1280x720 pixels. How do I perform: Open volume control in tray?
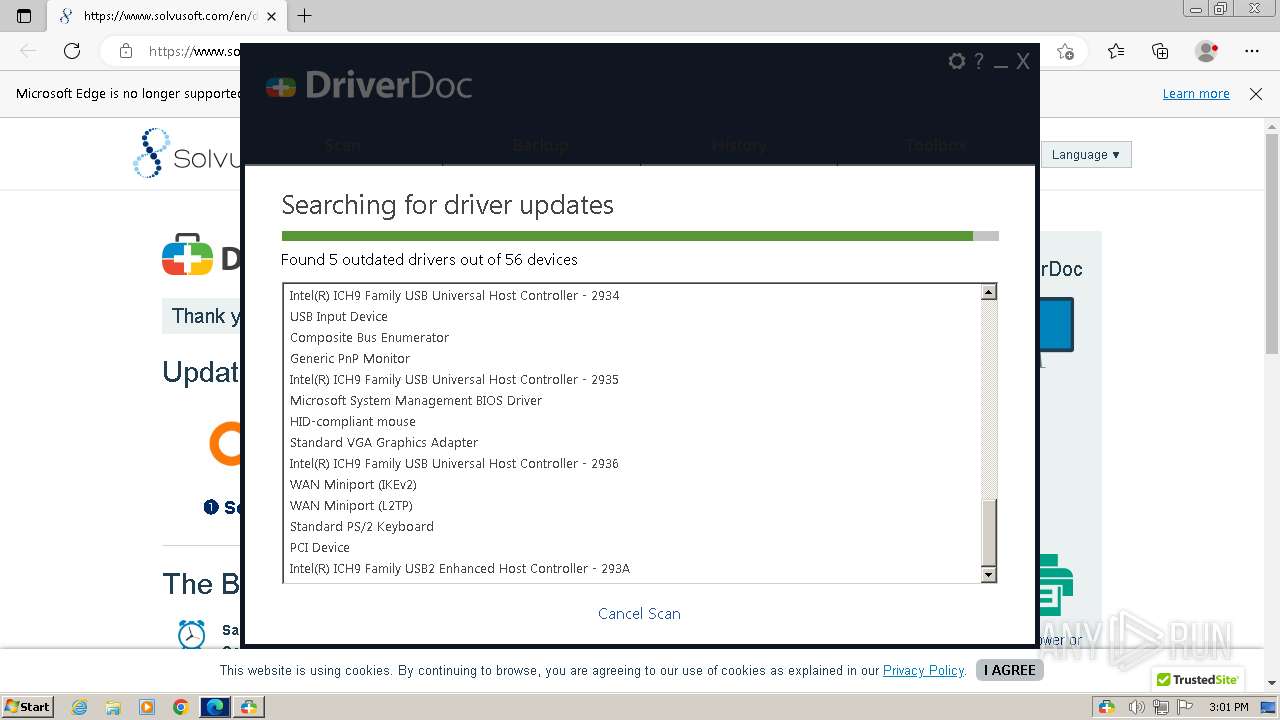point(1137,707)
